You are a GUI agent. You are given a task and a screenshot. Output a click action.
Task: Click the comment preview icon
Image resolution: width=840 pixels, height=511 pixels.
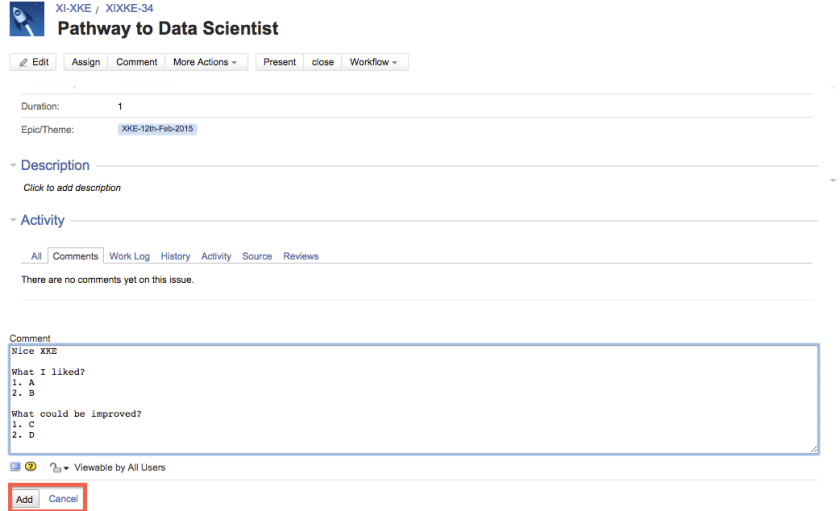click(x=15, y=467)
